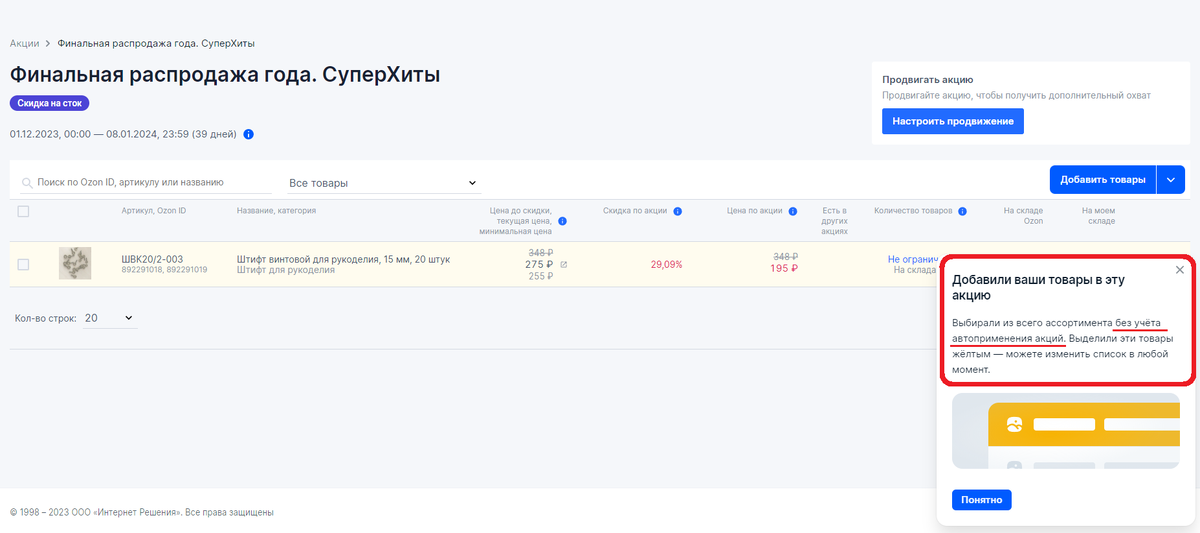1200x533 pixels.
Task: Click the illustration image in the popup
Action: [x=1066, y=431]
